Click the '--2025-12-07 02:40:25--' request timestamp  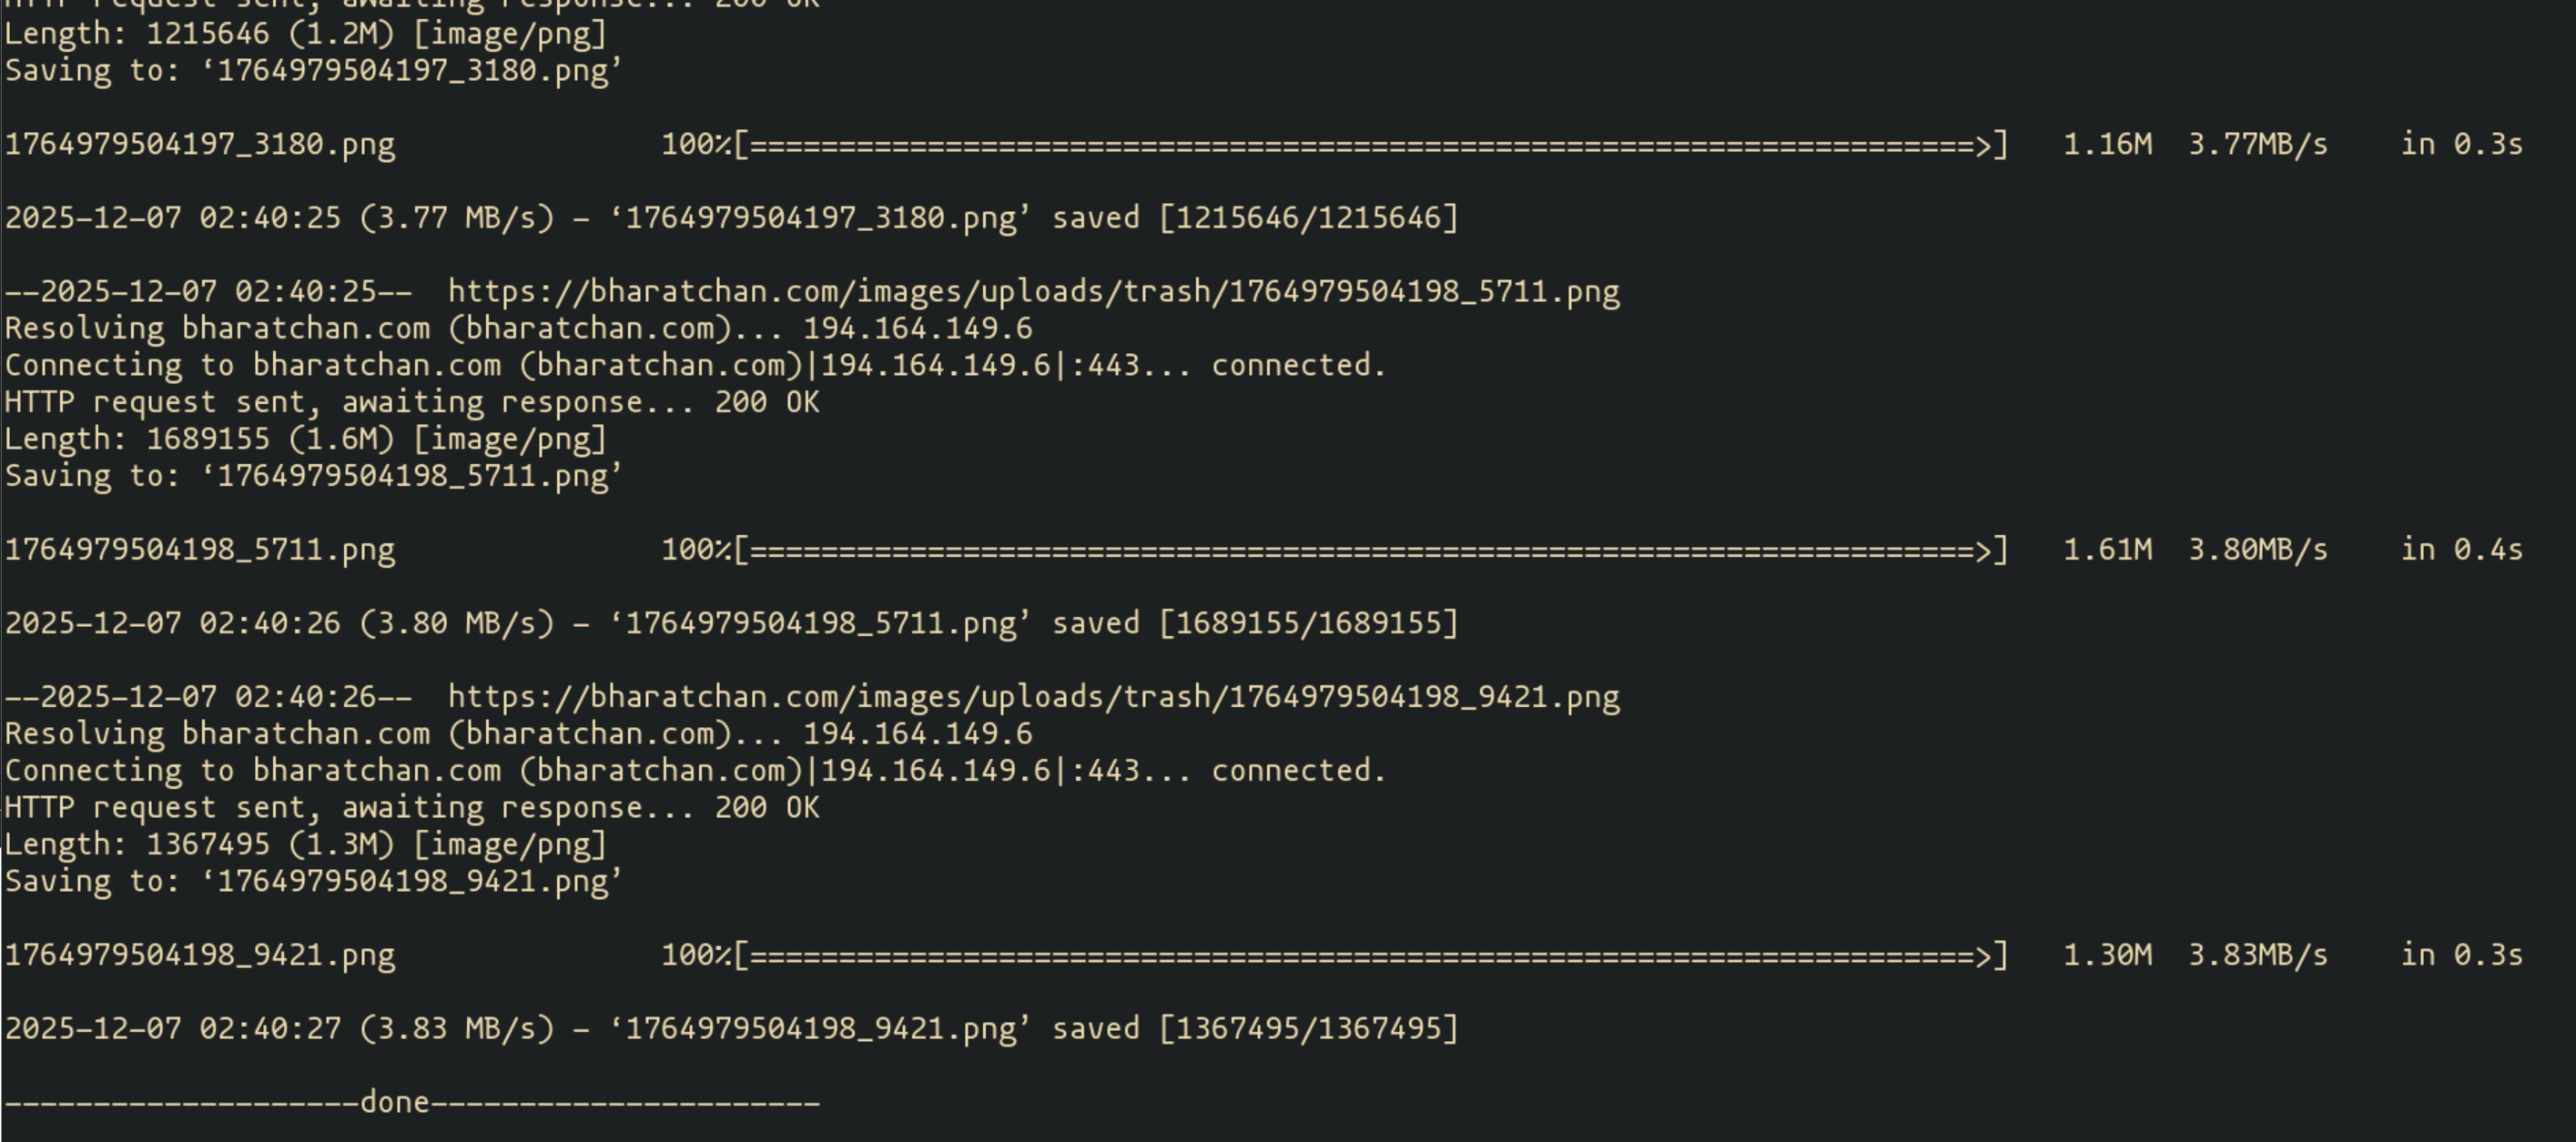(x=208, y=292)
